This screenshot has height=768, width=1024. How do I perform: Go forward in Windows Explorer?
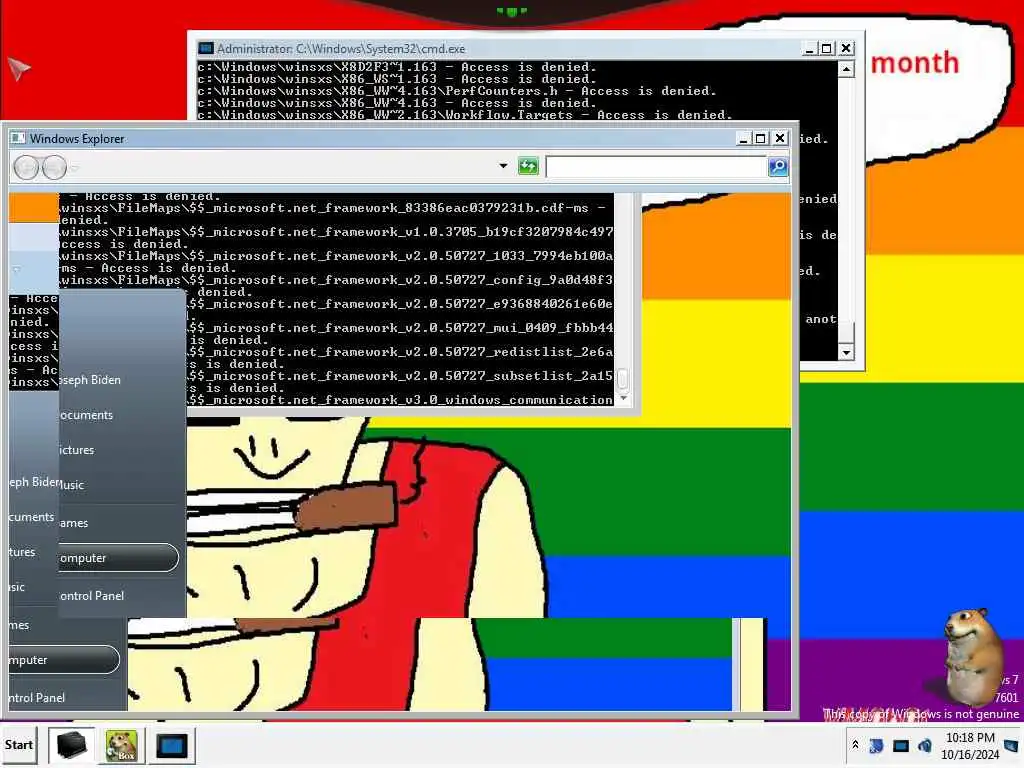[54, 168]
